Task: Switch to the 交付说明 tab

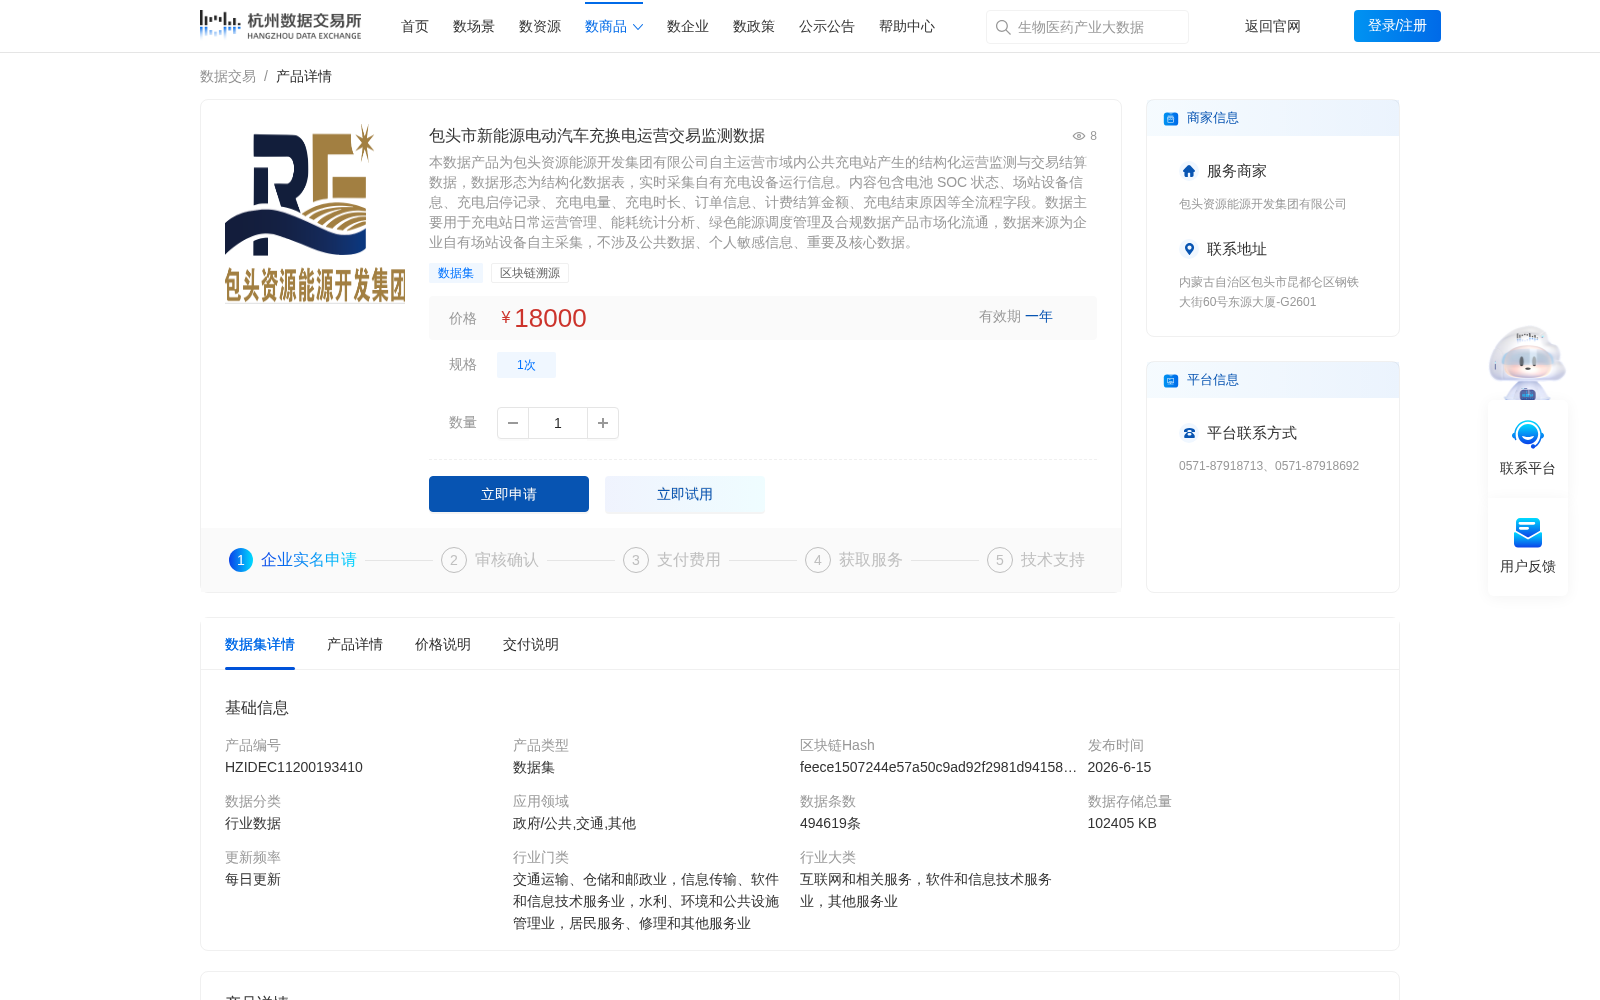Action: click(531, 645)
